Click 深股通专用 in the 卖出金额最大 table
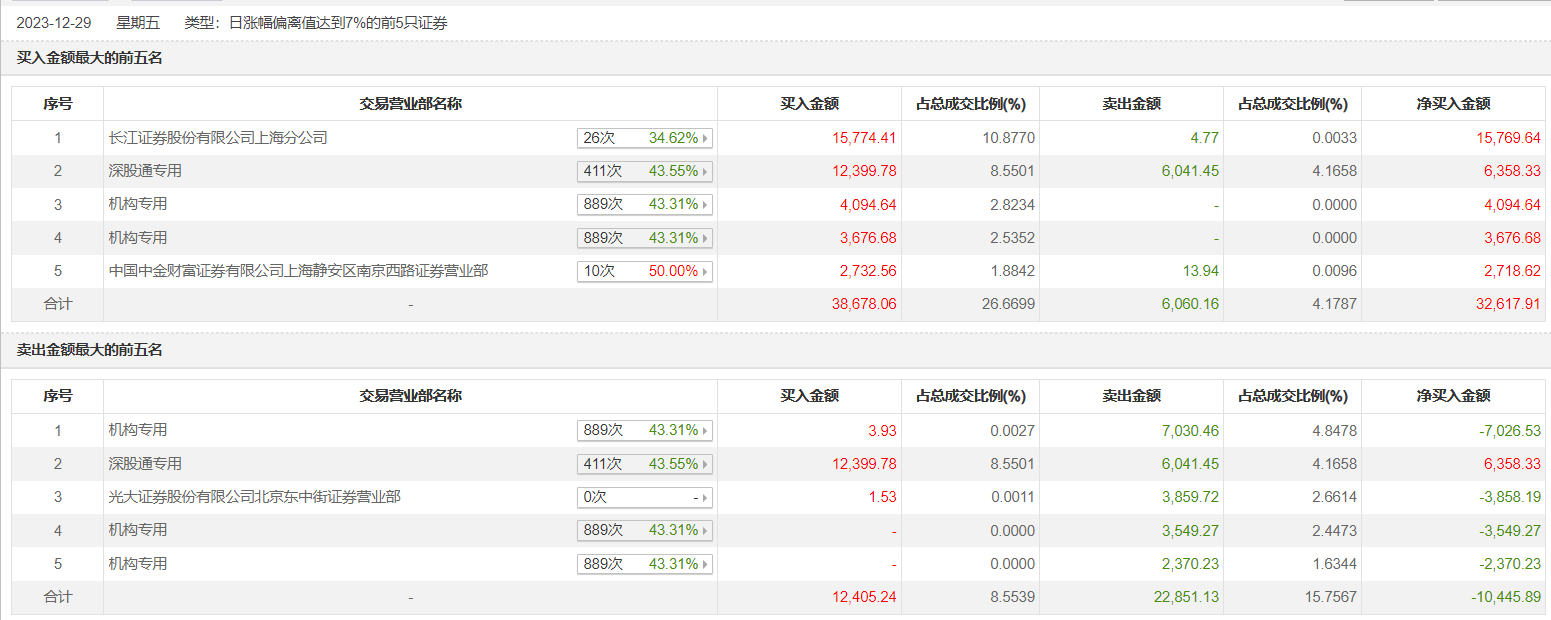This screenshot has height=620, width=1551. click(145, 464)
